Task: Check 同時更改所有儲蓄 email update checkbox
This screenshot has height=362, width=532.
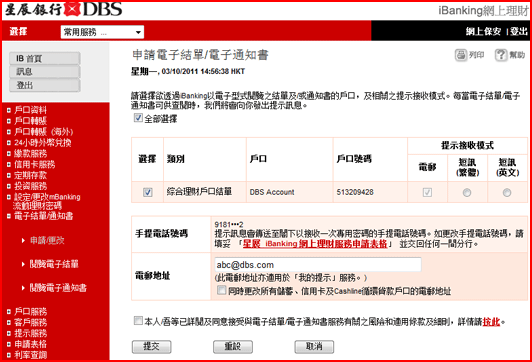Action: 222,290
